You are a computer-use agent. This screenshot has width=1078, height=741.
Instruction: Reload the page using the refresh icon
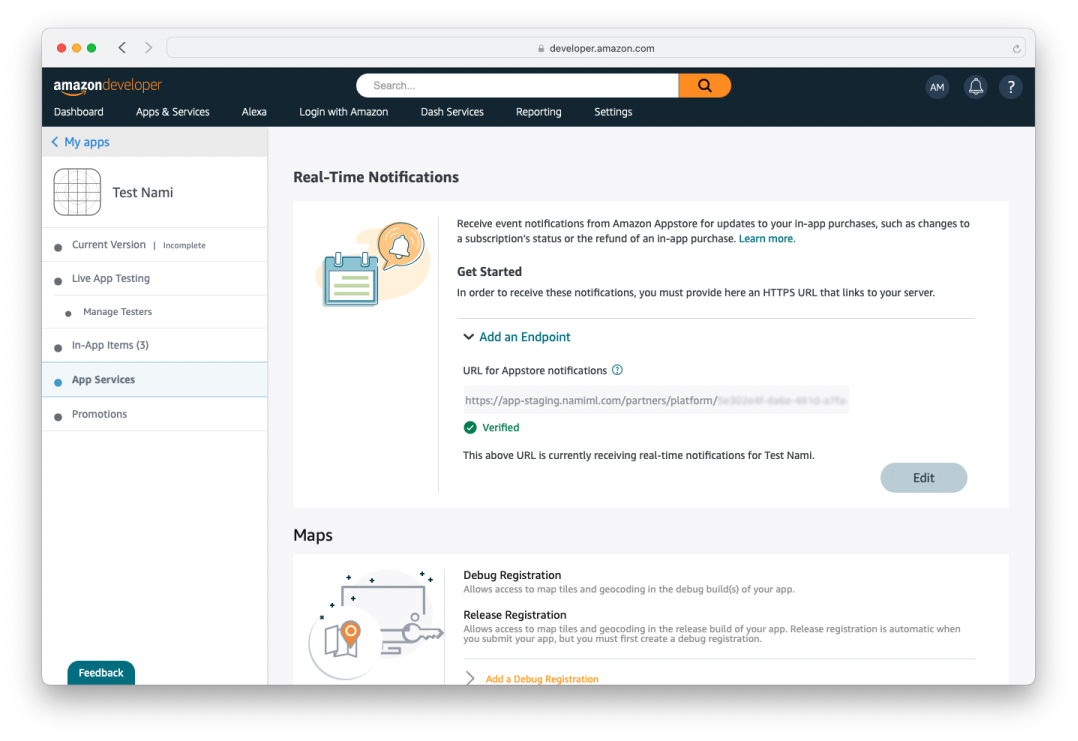(1016, 48)
